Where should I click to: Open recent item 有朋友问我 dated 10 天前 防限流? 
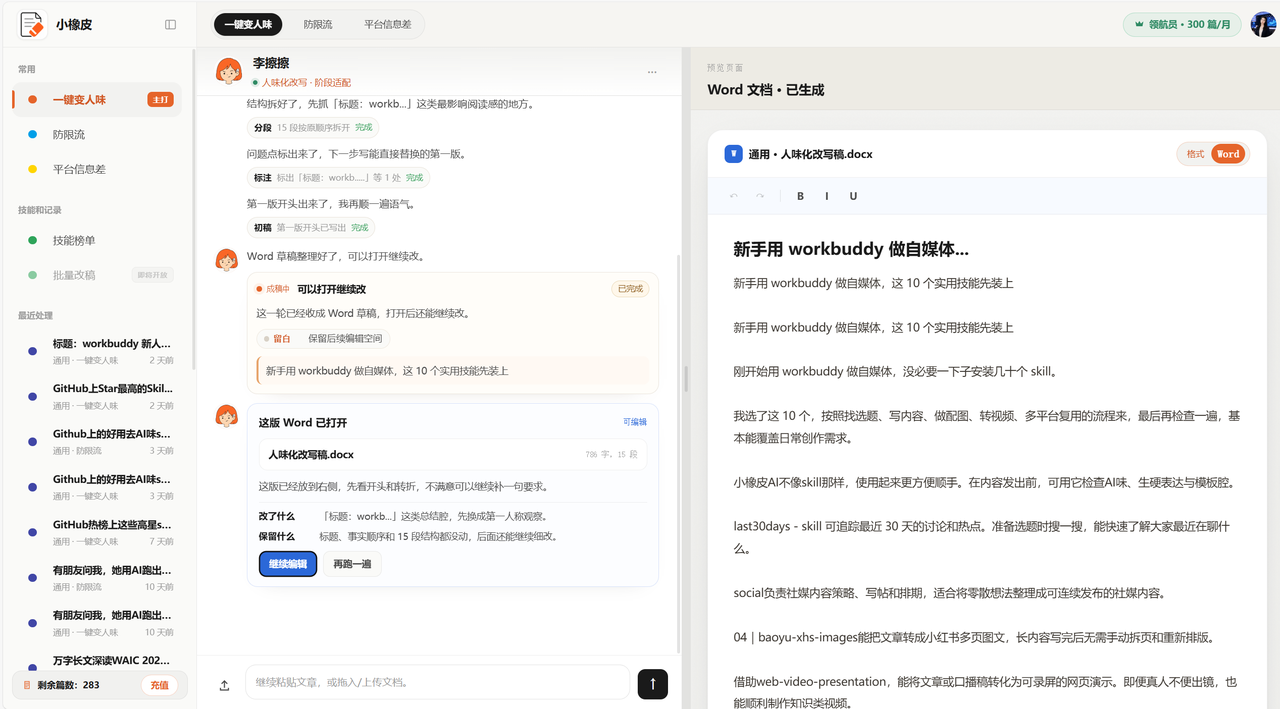point(97,578)
